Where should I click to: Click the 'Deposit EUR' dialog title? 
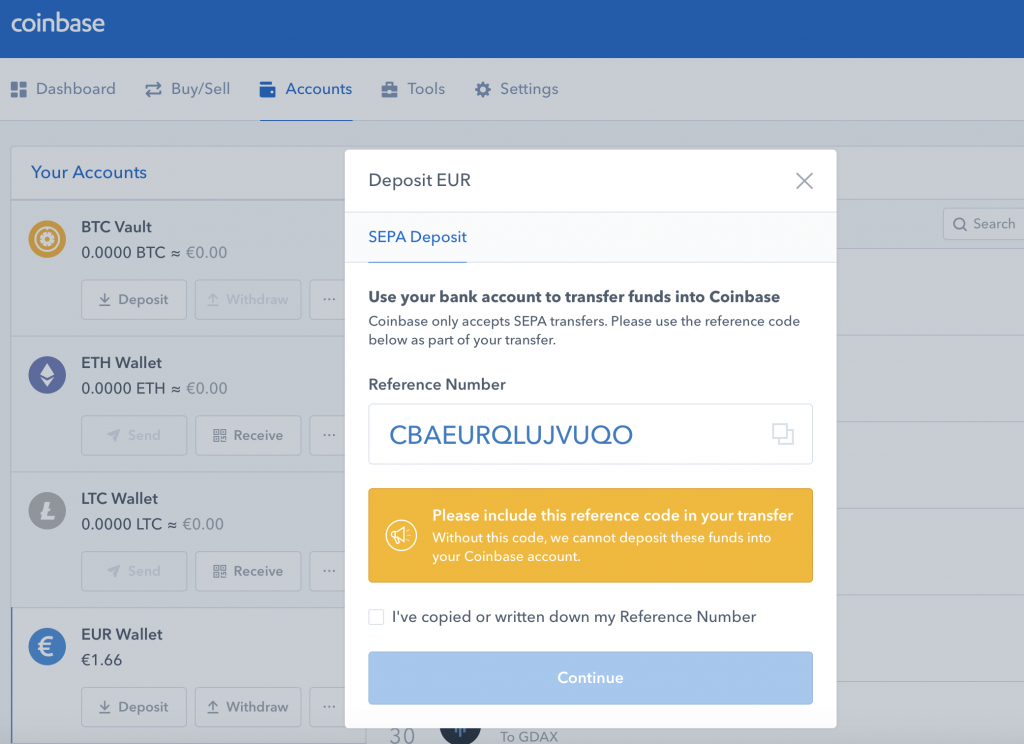coord(419,180)
